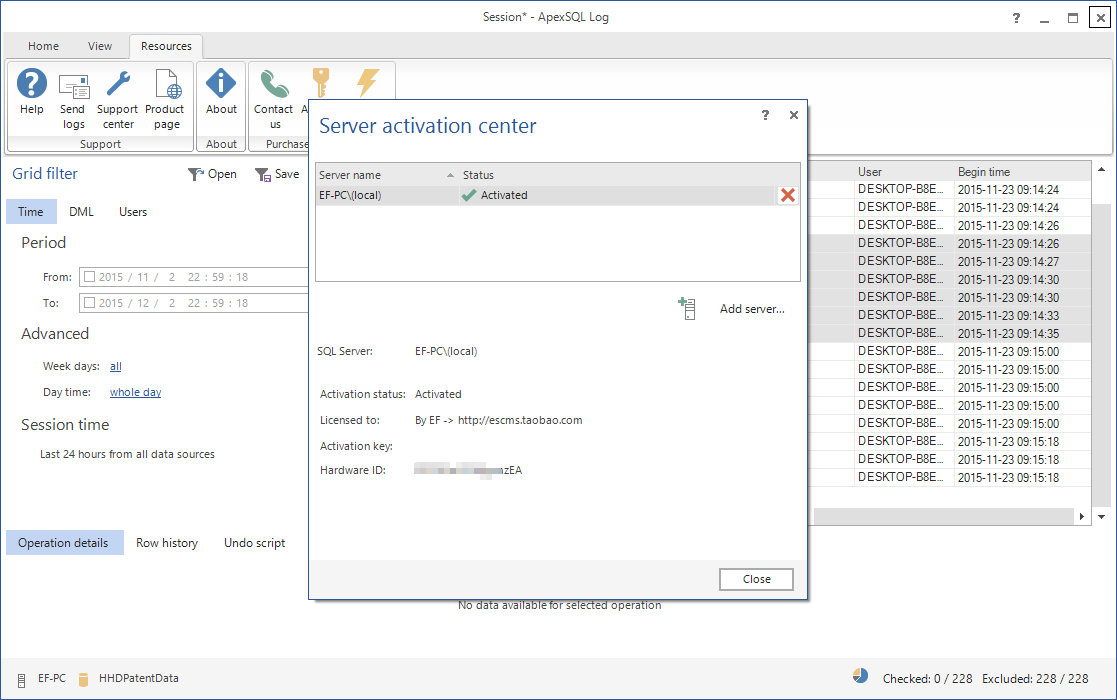The image size is (1117, 700).
Task: Click the horizontal scrollbar track in the grid
Action: click(x=943, y=516)
